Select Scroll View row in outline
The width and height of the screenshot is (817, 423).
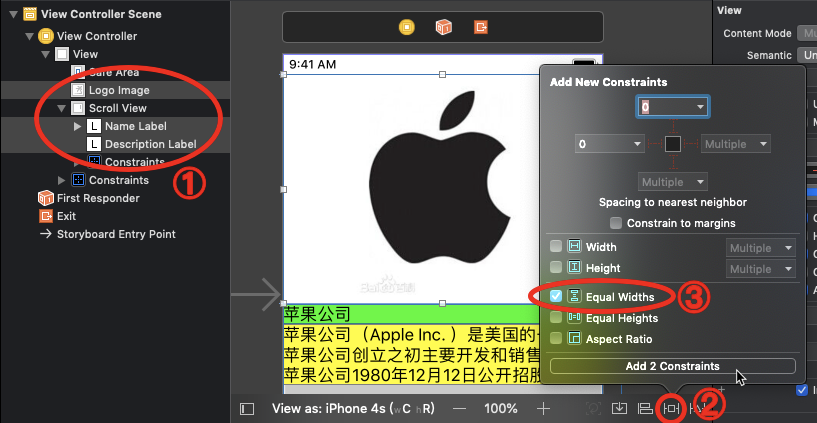[x=115, y=108]
